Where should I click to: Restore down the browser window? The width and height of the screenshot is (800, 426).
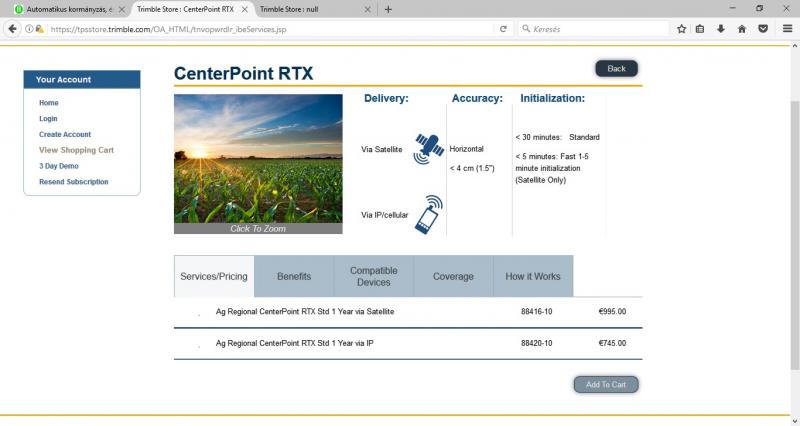pos(759,9)
